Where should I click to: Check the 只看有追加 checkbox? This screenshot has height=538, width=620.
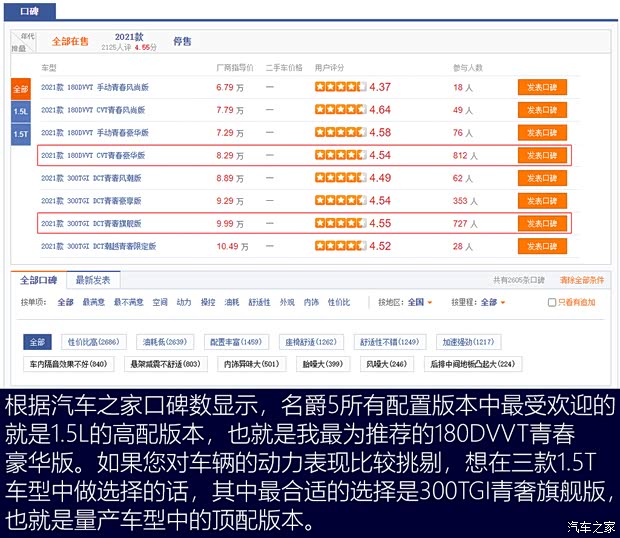coord(552,302)
